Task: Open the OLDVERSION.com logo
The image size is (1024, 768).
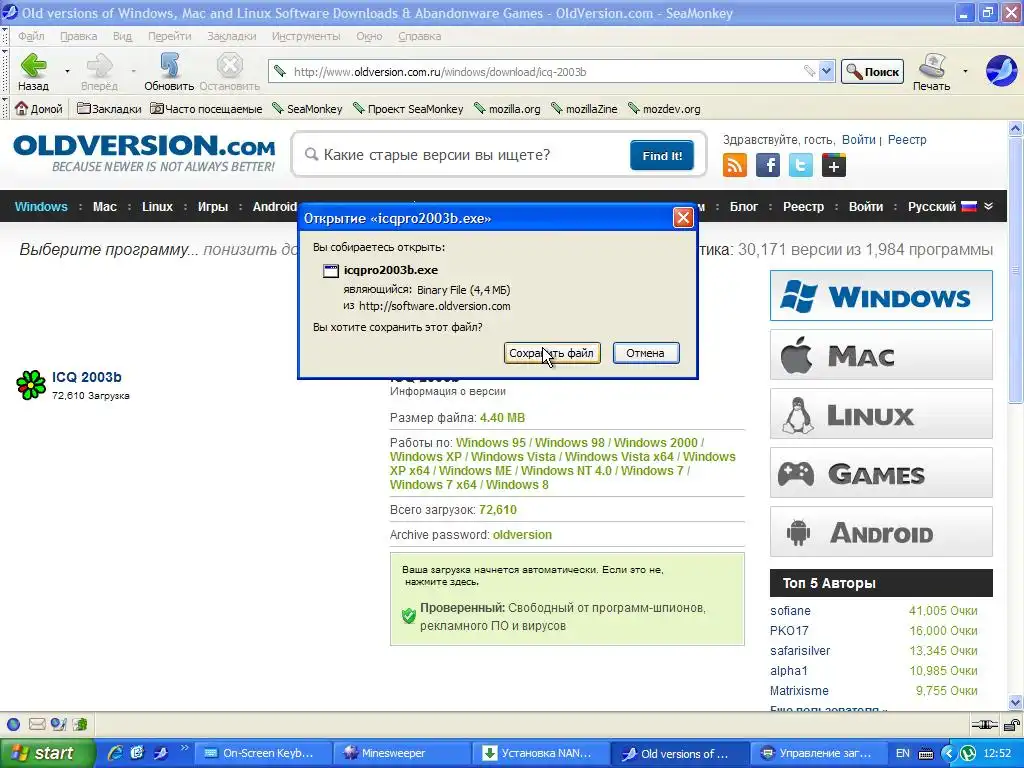Action: [x=144, y=154]
